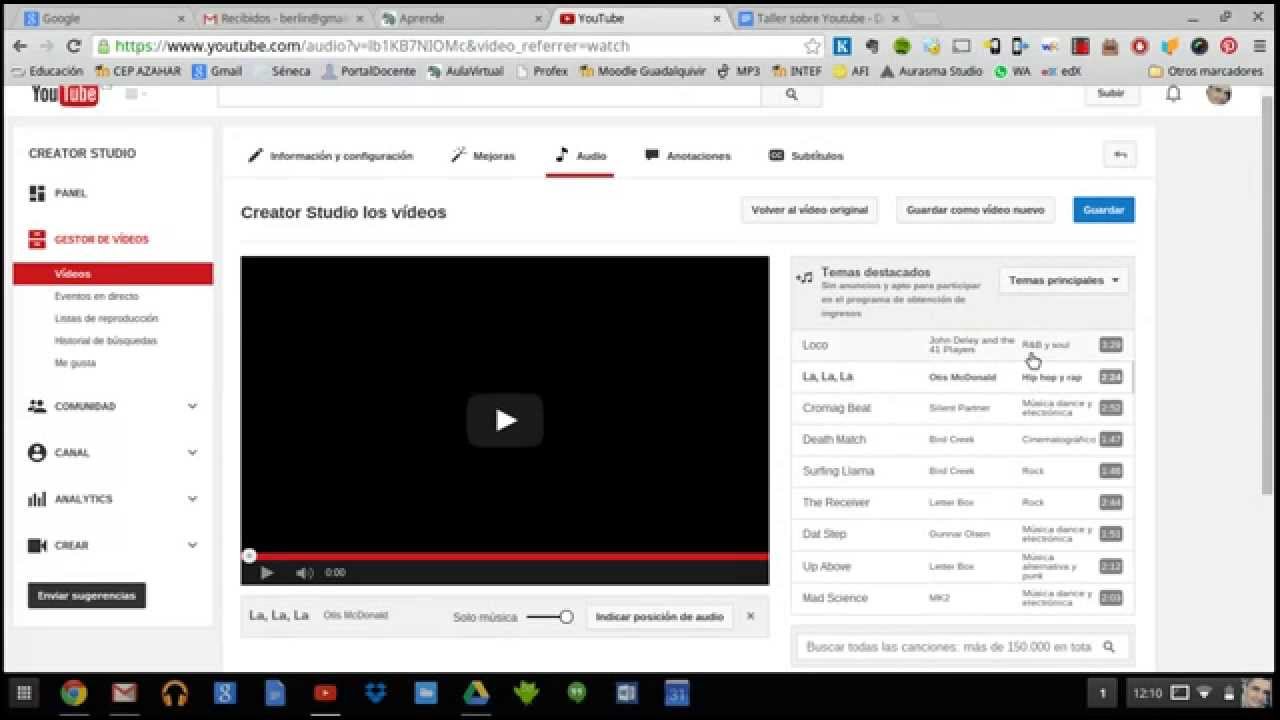Screen dimensions: 1280x720
Task: Click the back arrow button near tabs
Action: [1120, 155]
